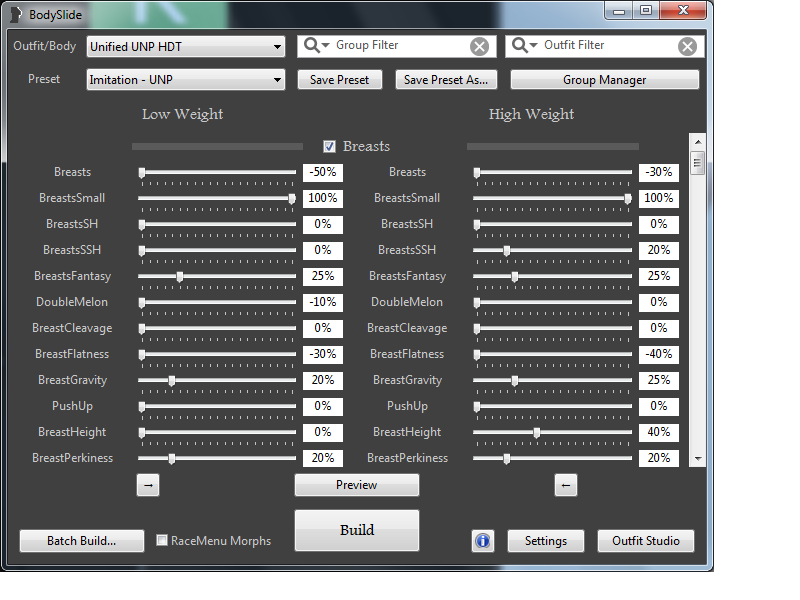Click low weight BreastFlatness value field -30%
This screenshot has width=800, height=600.
pos(323,355)
